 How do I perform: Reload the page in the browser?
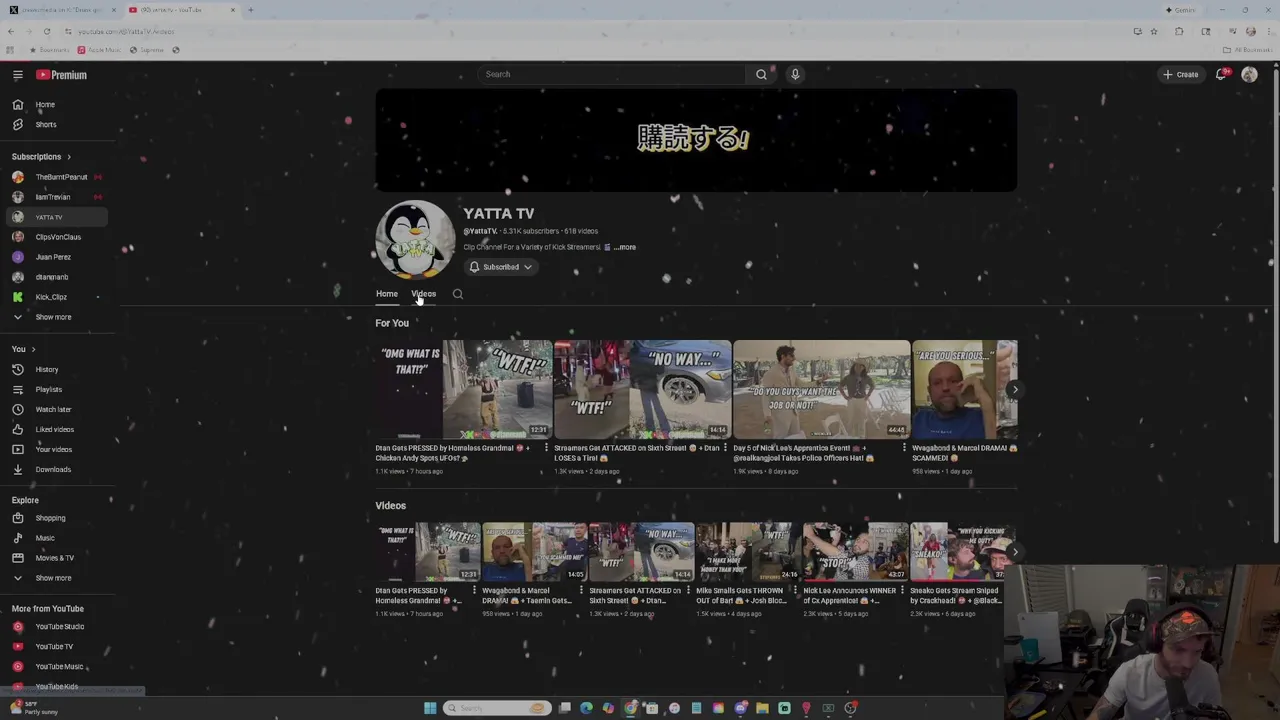(46, 31)
